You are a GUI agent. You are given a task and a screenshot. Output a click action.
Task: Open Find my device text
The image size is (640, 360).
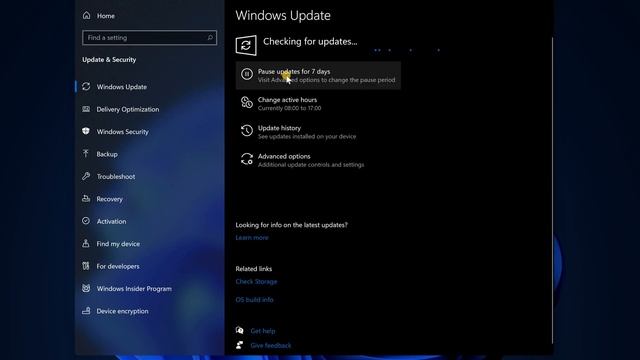(118, 244)
